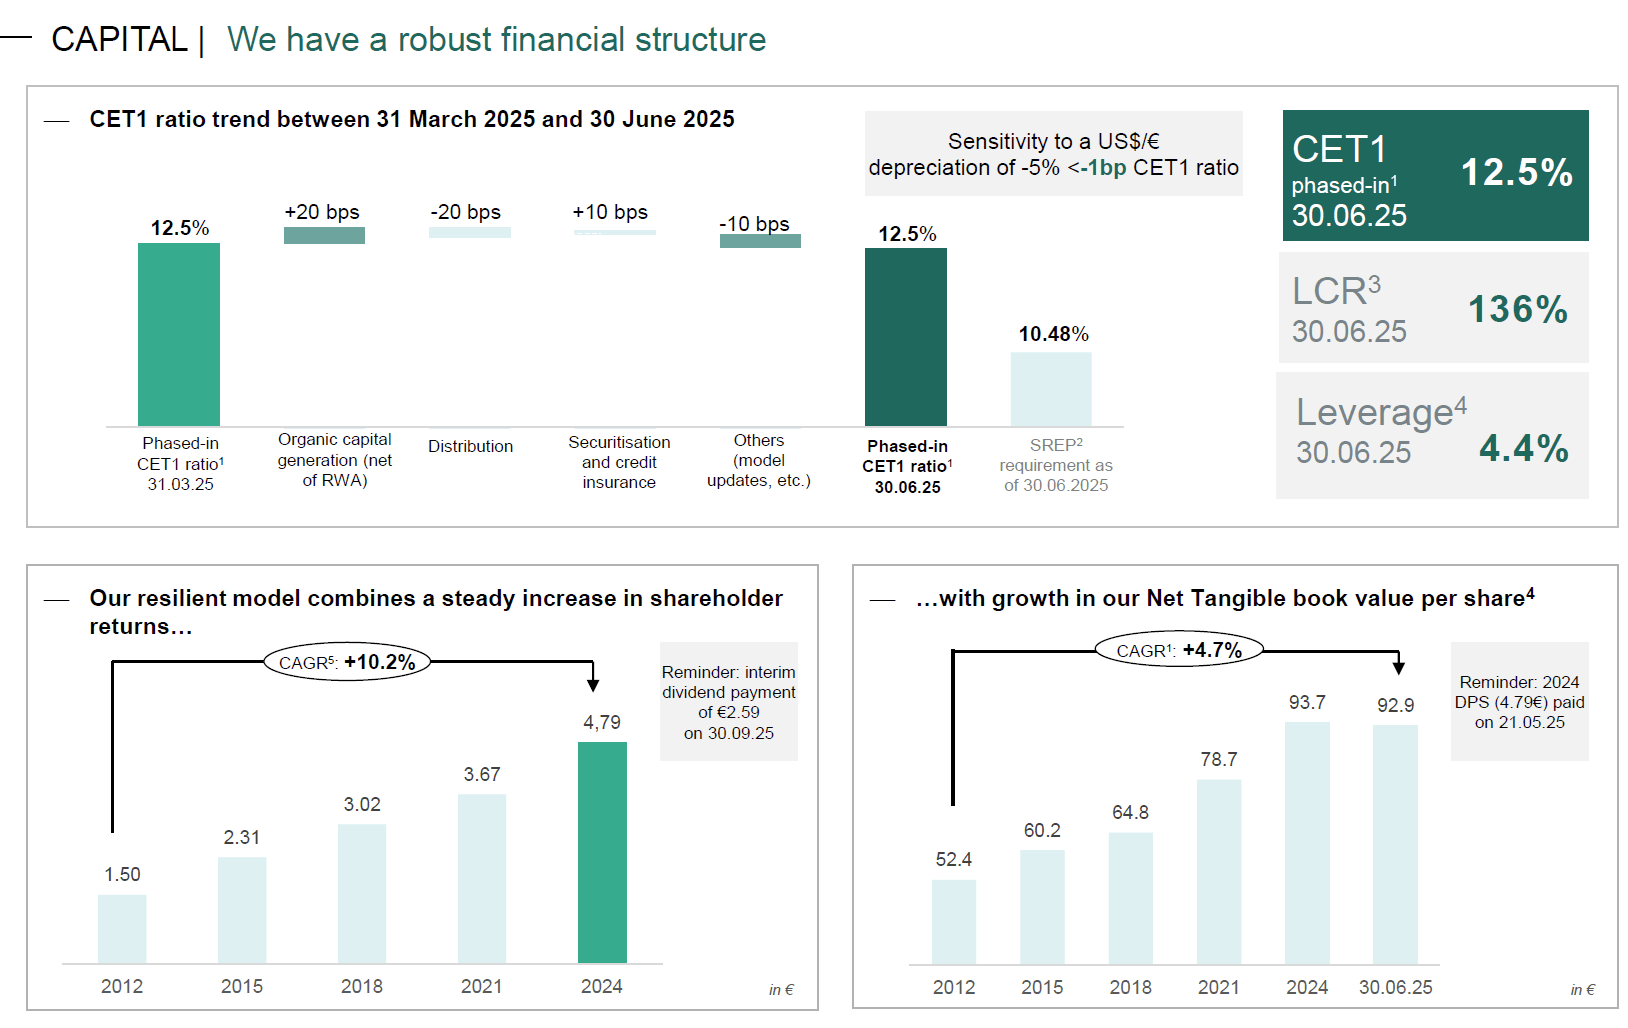Click the interim dividend reminder box
This screenshot has height=1028, width=1628.
coord(728,700)
